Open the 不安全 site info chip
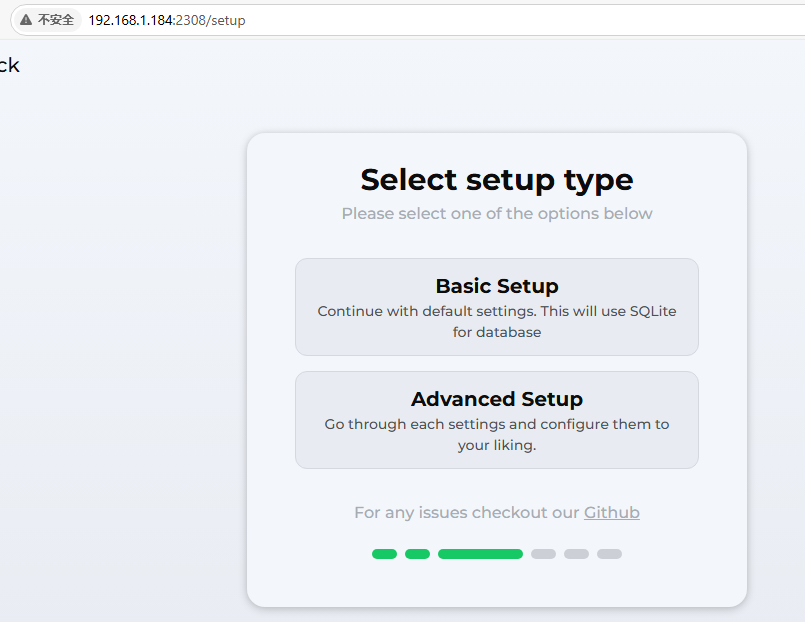Screen dimensions: 805x622 pos(47,20)
